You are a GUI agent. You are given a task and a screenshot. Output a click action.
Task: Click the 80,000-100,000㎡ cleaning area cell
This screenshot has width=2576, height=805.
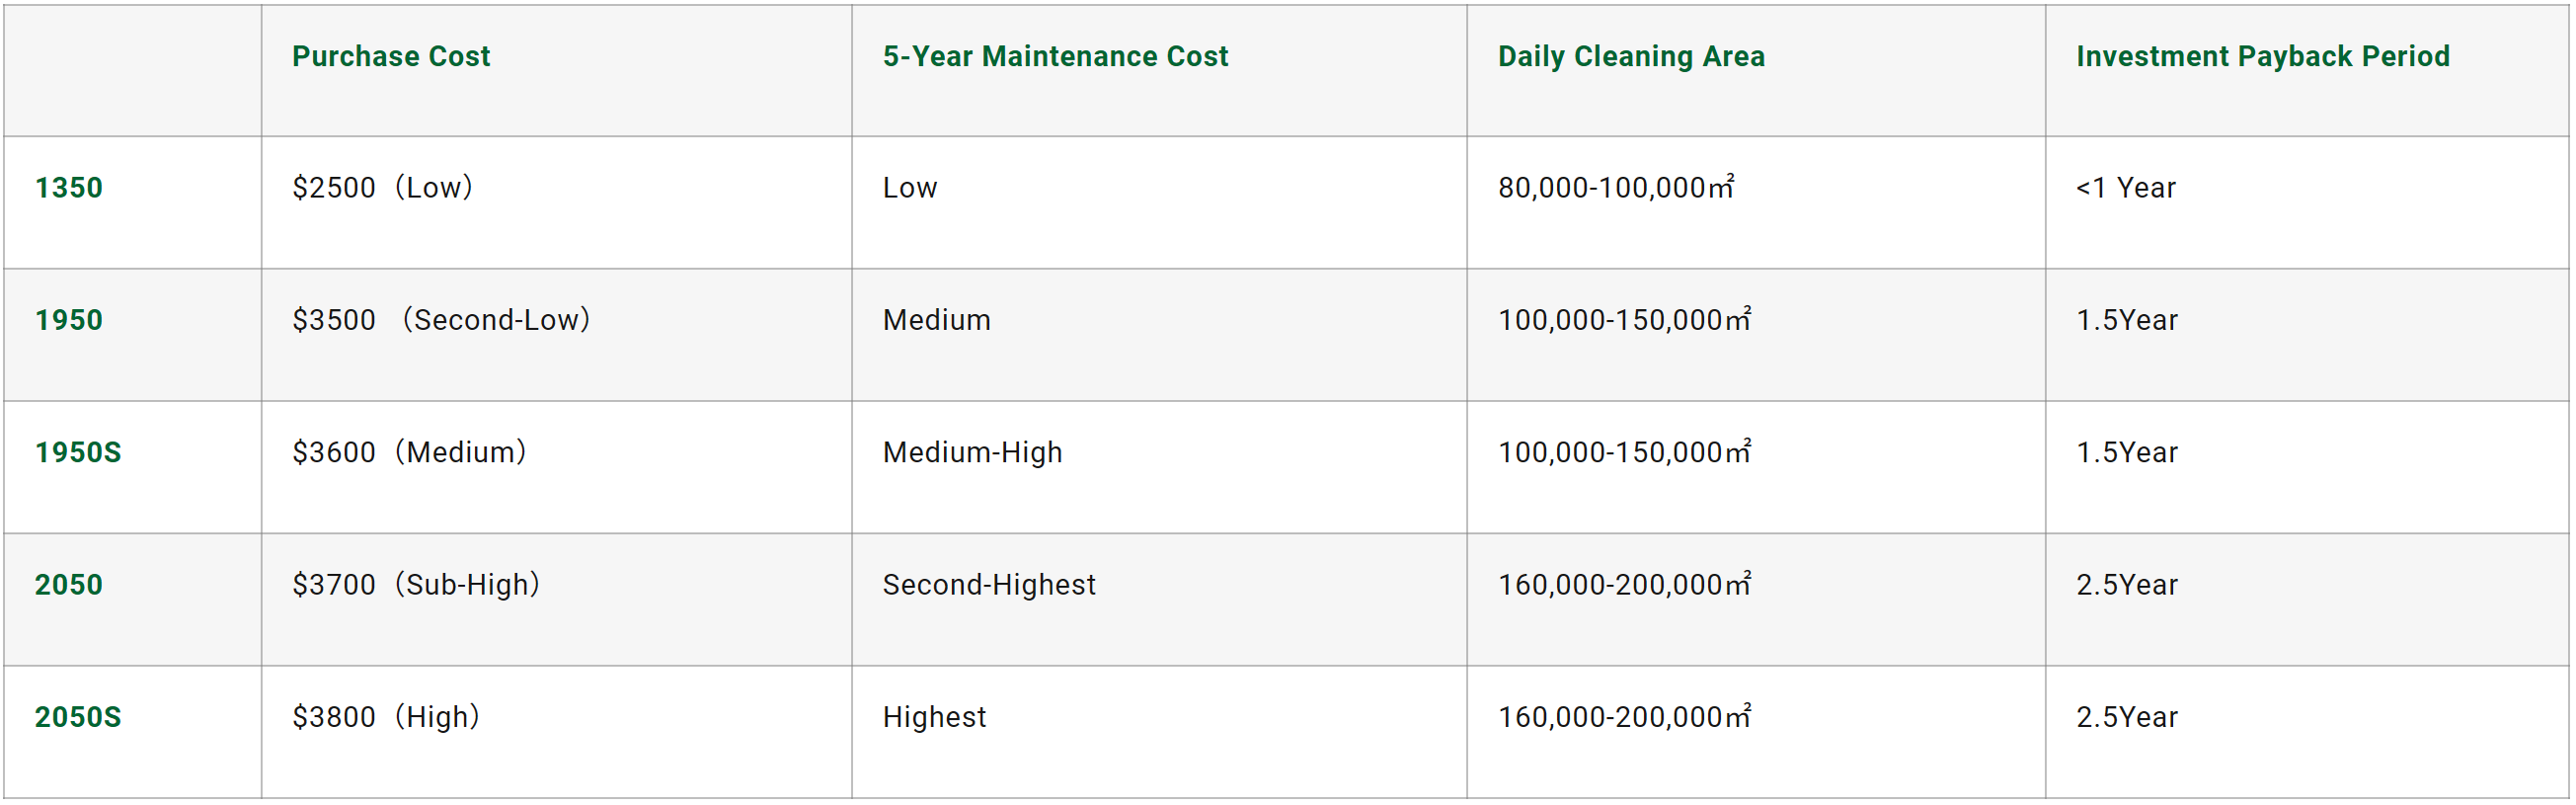pos(1616,187)
